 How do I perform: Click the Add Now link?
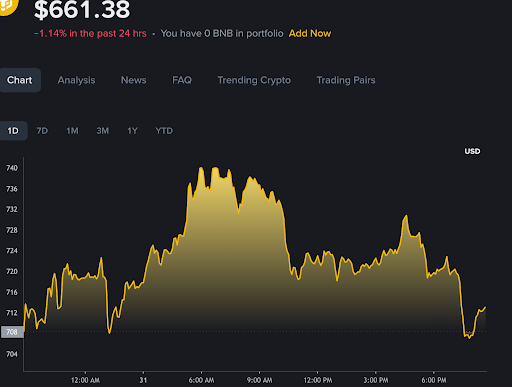click(310, 33)
